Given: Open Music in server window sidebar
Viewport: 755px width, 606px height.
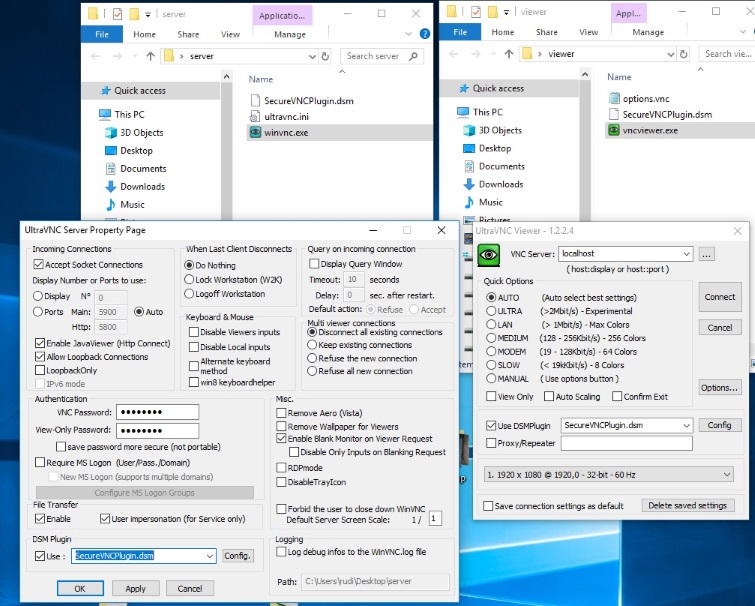Looking at the screenshot, I should [x=132, y=205].
